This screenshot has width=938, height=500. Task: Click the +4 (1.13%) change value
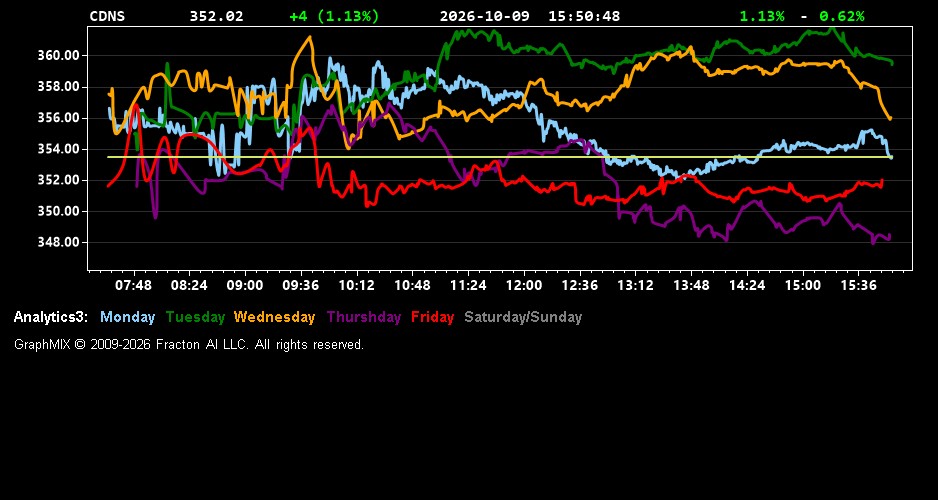(334, 17)
